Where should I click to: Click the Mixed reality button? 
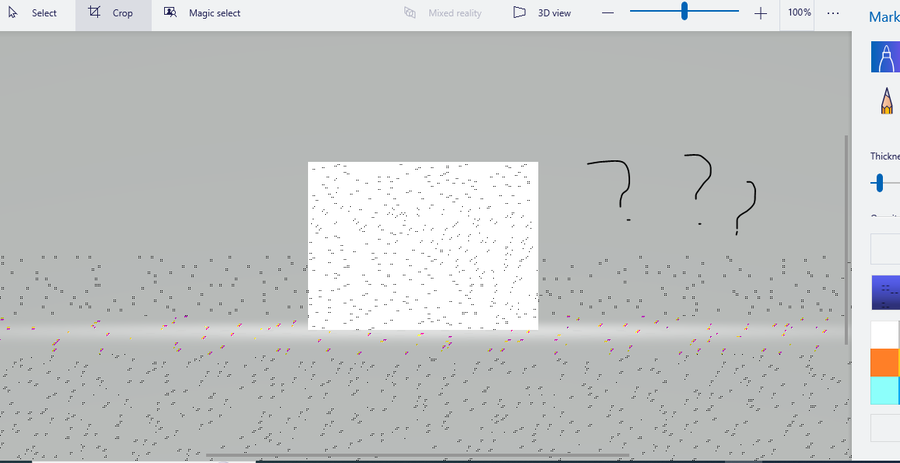pos(443,13)
